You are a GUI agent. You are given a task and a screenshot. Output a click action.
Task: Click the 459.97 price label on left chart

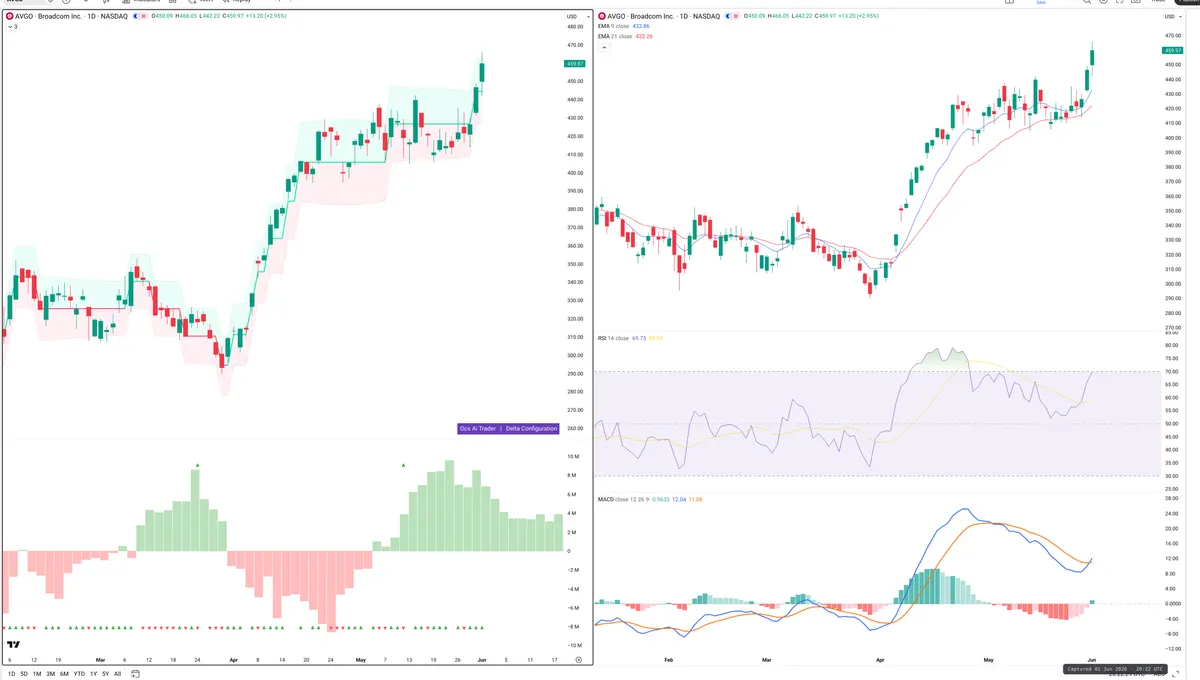click(x=575, y=63)
